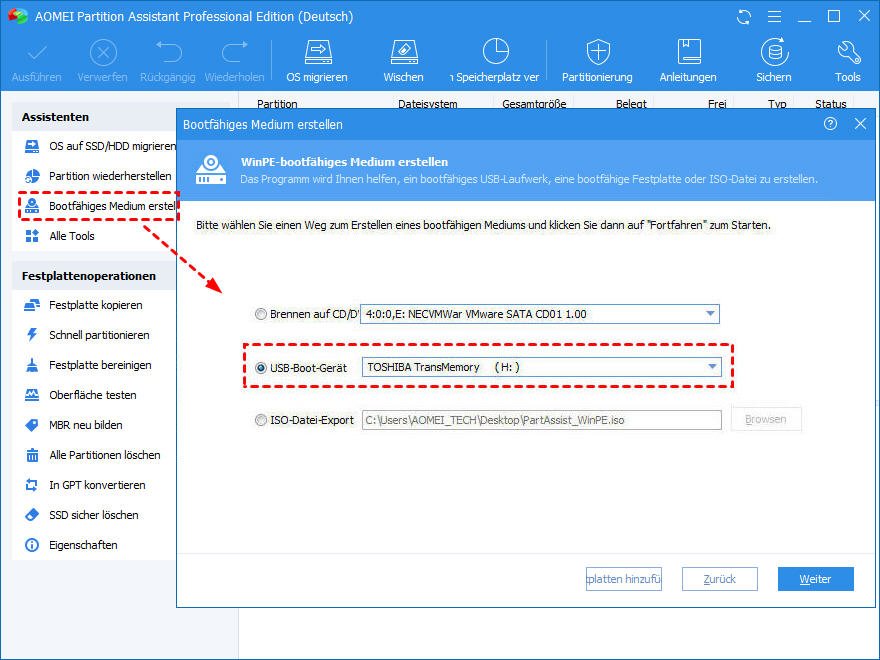
Task: Click the Dateisystem column header
Action: click(x=428, y=103)
